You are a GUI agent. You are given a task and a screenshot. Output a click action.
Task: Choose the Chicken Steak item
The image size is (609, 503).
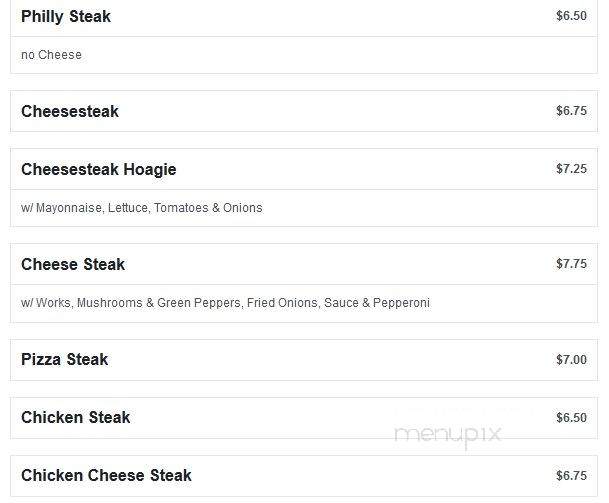[x=76, y=418]
